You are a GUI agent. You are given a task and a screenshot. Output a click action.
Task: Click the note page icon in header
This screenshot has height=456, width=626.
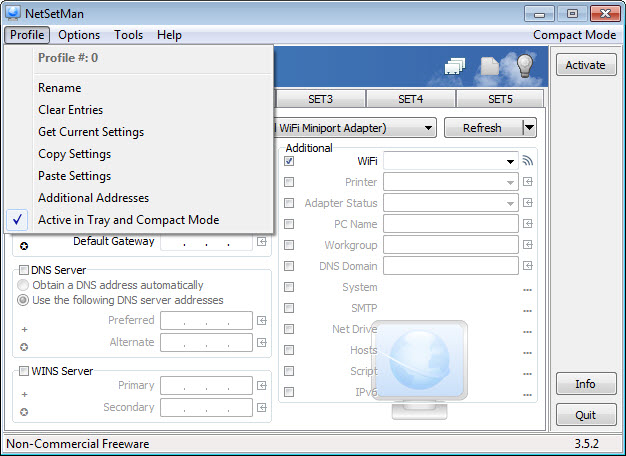pos(490,66)
